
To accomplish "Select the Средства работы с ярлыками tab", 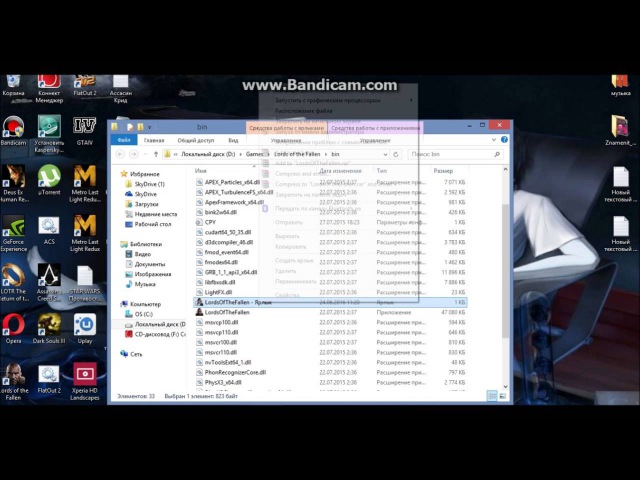I will point(287,128).
